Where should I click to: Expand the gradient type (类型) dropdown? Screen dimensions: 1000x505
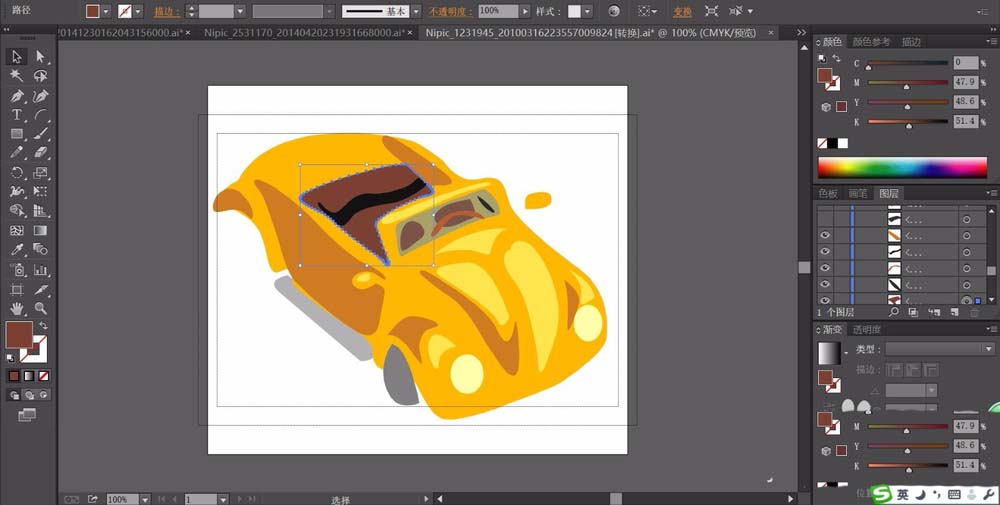(x=988, y=349)
